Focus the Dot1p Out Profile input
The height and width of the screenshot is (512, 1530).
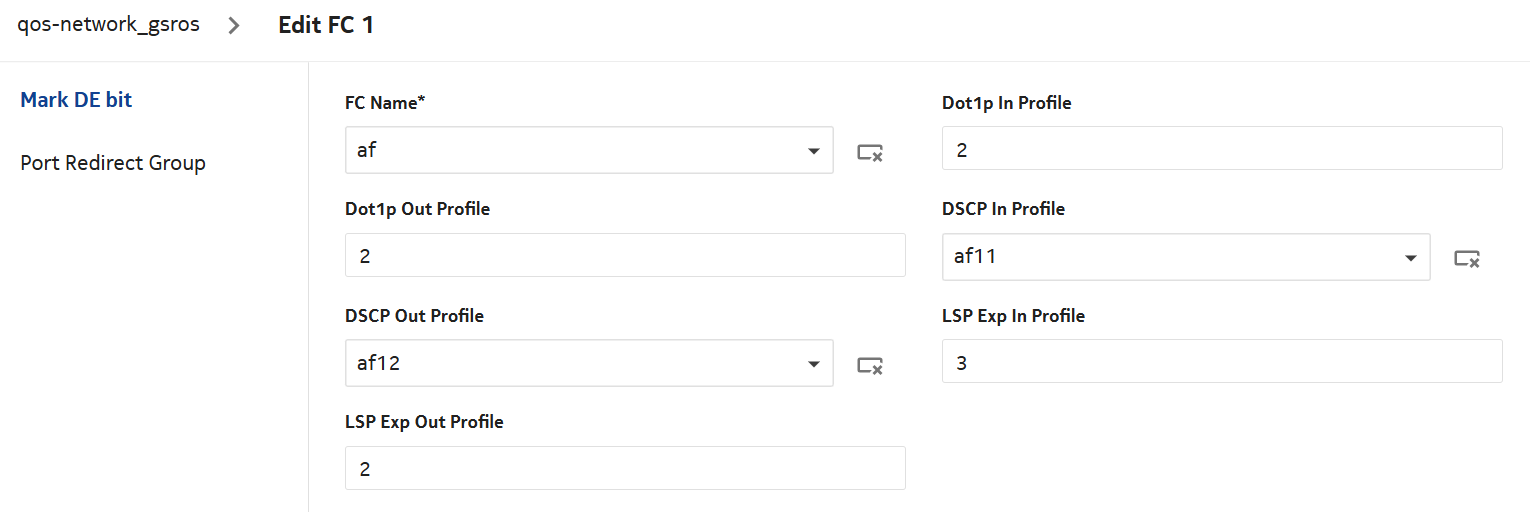pyautogui.click(x=625, y=256)
